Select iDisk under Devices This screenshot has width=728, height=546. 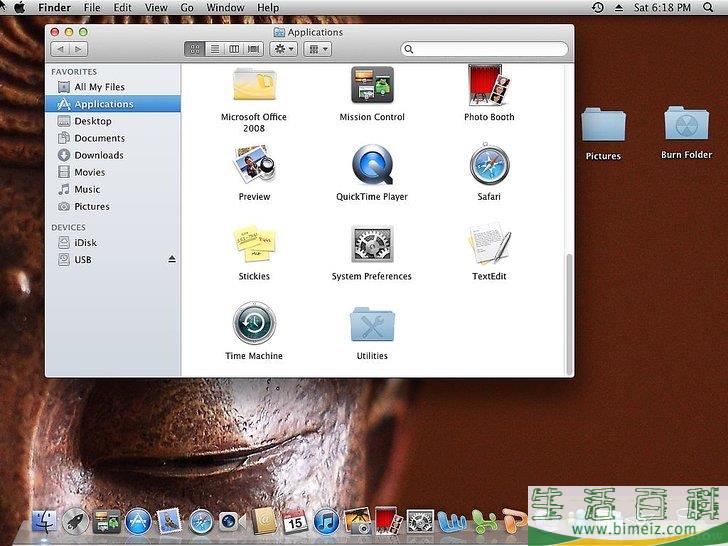click(x=113, y=242)
